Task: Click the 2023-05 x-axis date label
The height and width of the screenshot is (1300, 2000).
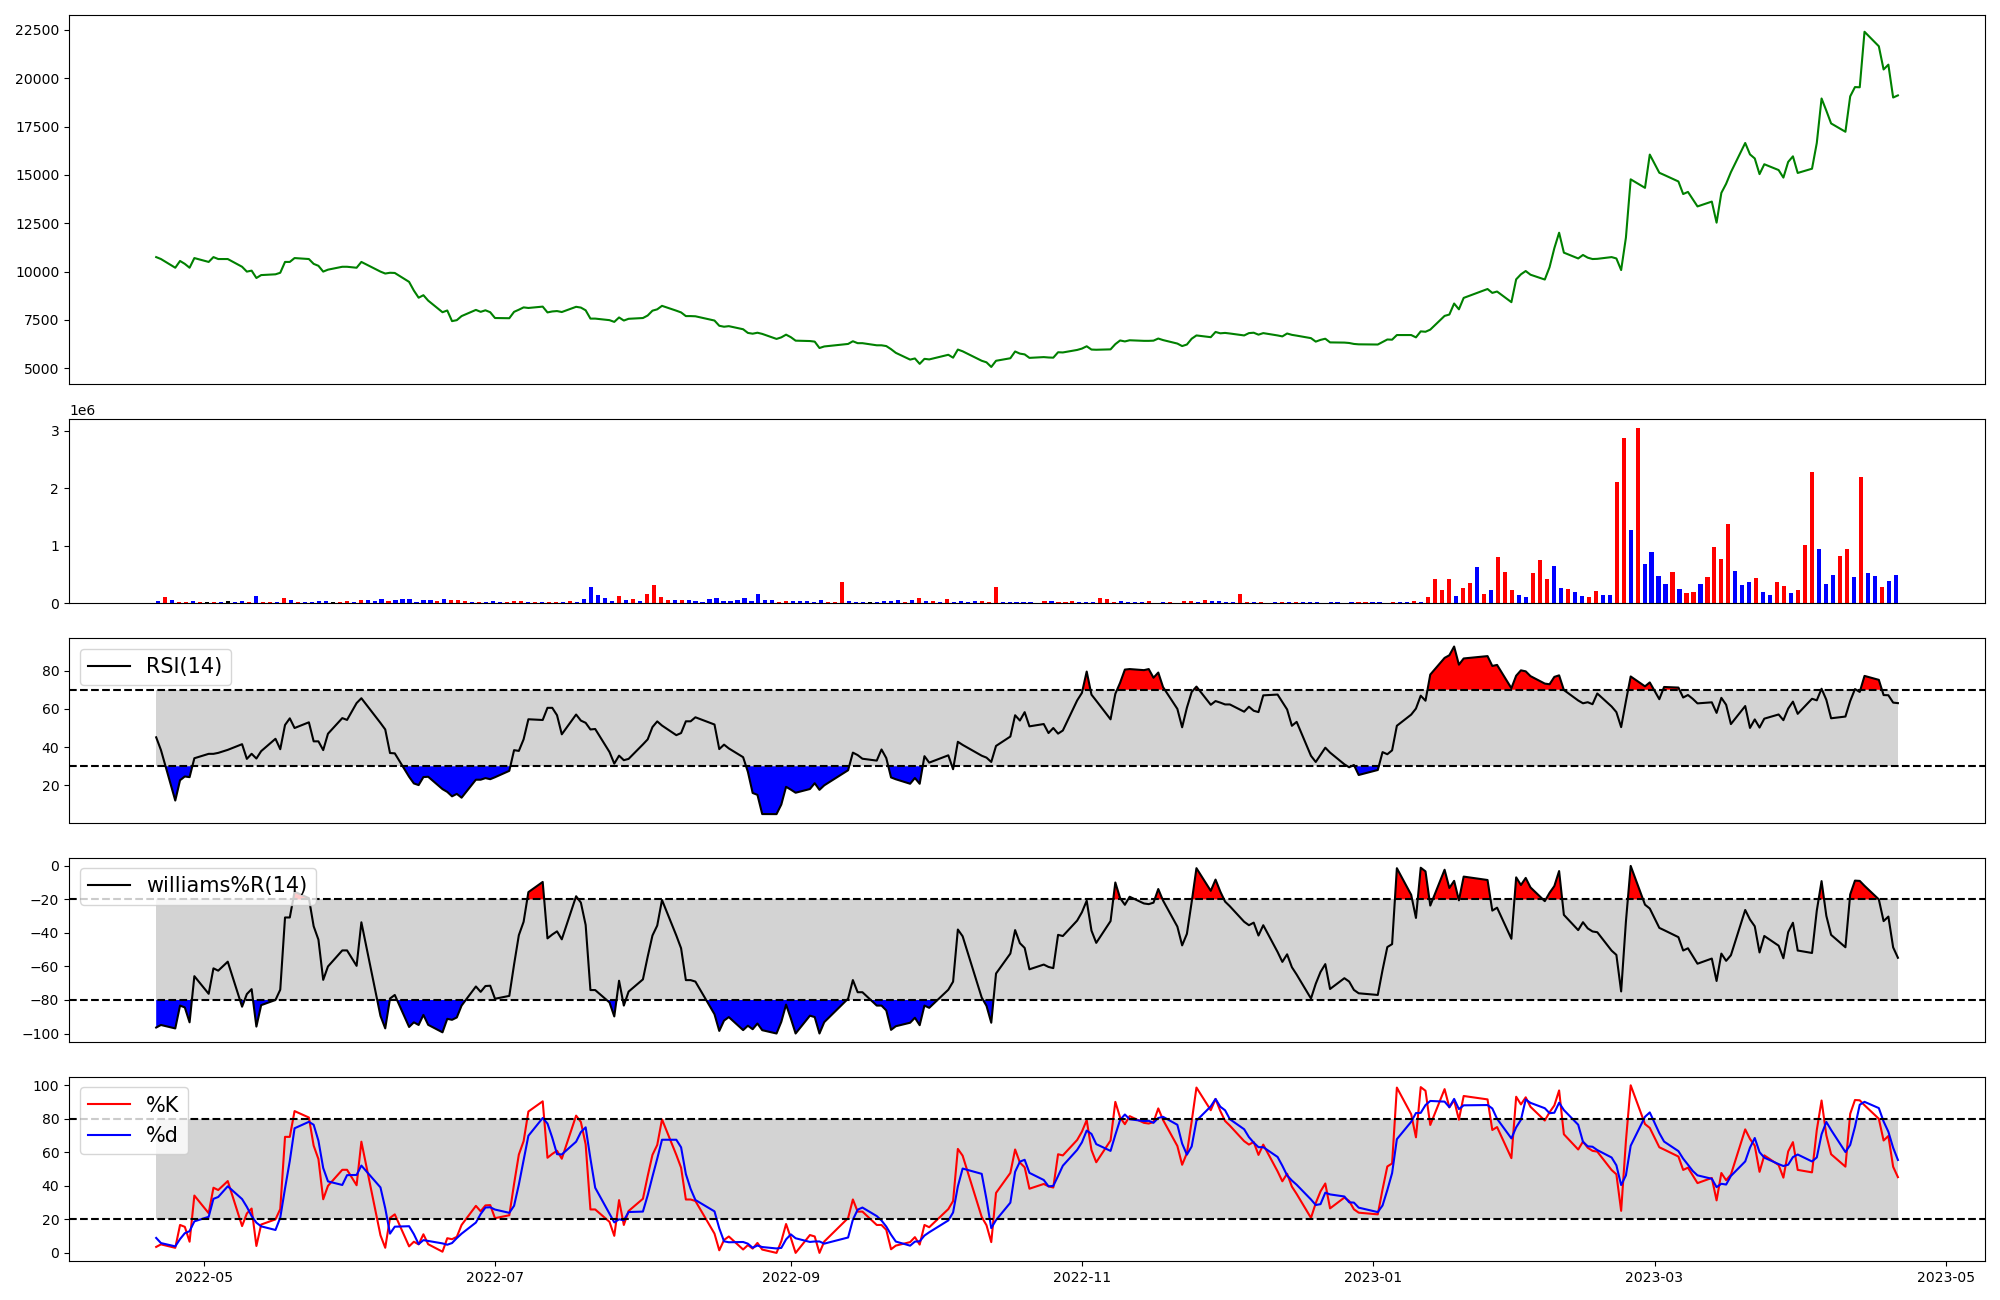Action: (1946, 1277)
